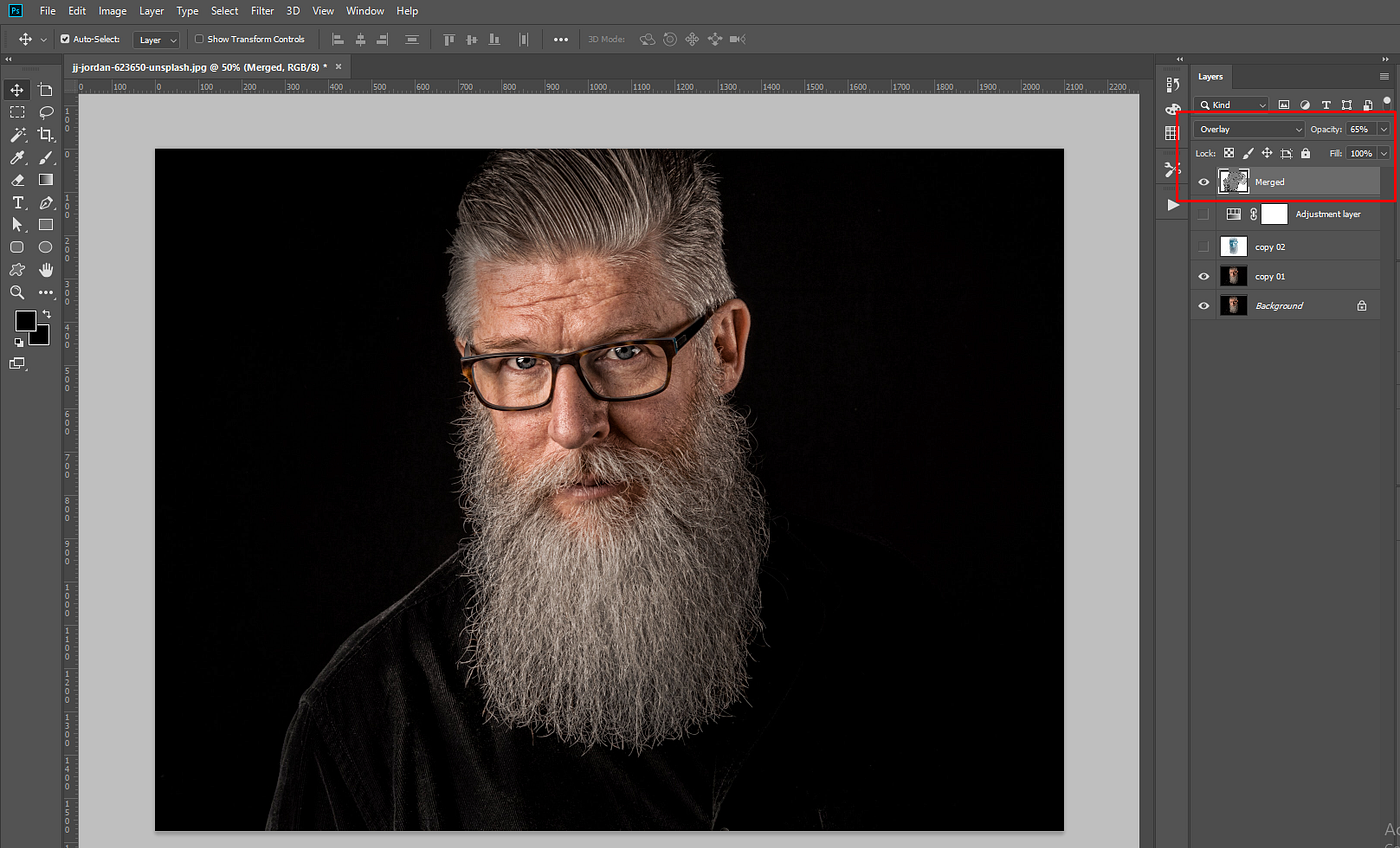The width and height of the screenshot is (1400, 848).
Task: Toggle the lock transparent pixels button
Action: [x=1229, y=153]
